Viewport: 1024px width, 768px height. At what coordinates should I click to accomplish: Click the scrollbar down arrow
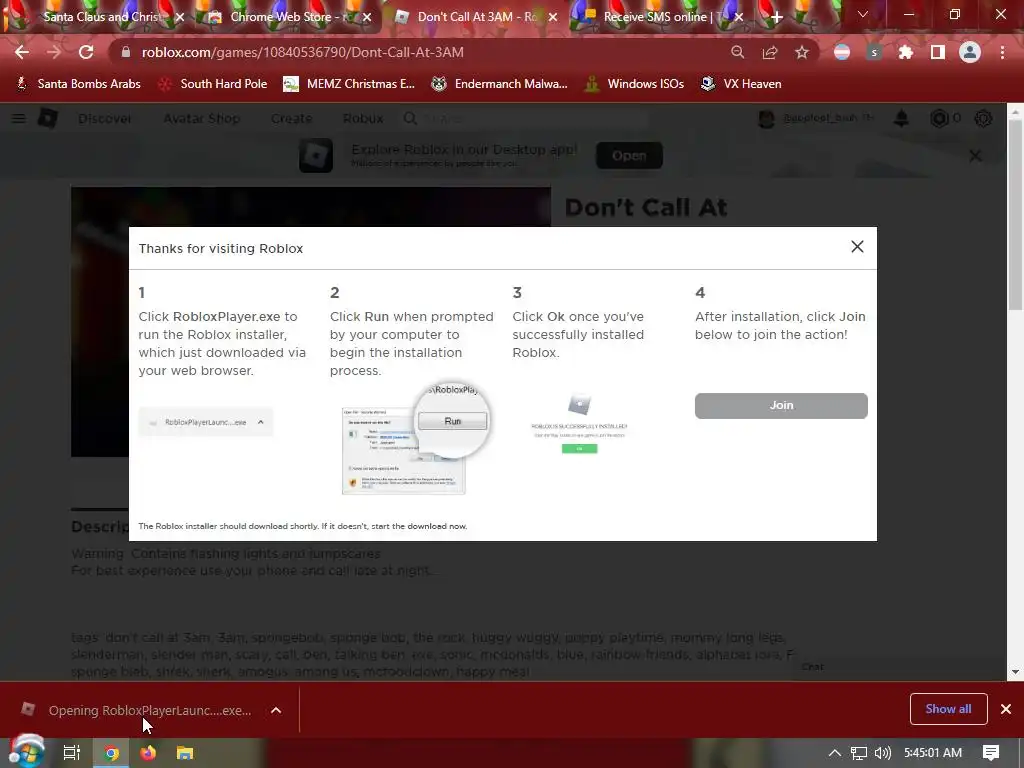tap(1015, 672)
